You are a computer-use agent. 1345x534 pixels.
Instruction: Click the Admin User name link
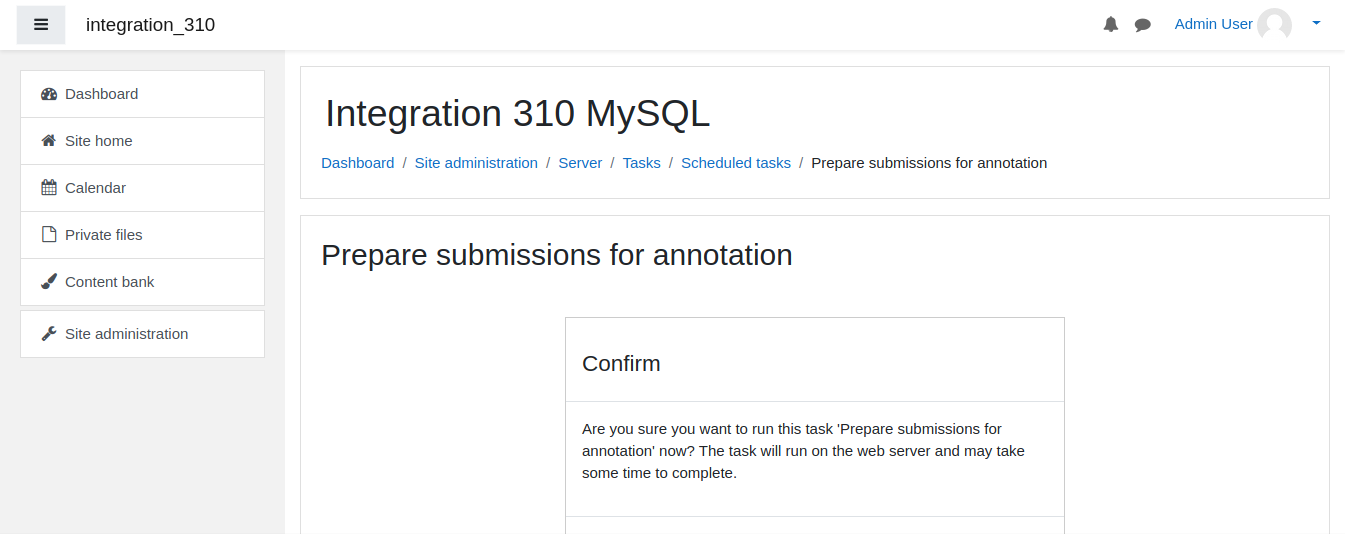tap(1213, 24)
